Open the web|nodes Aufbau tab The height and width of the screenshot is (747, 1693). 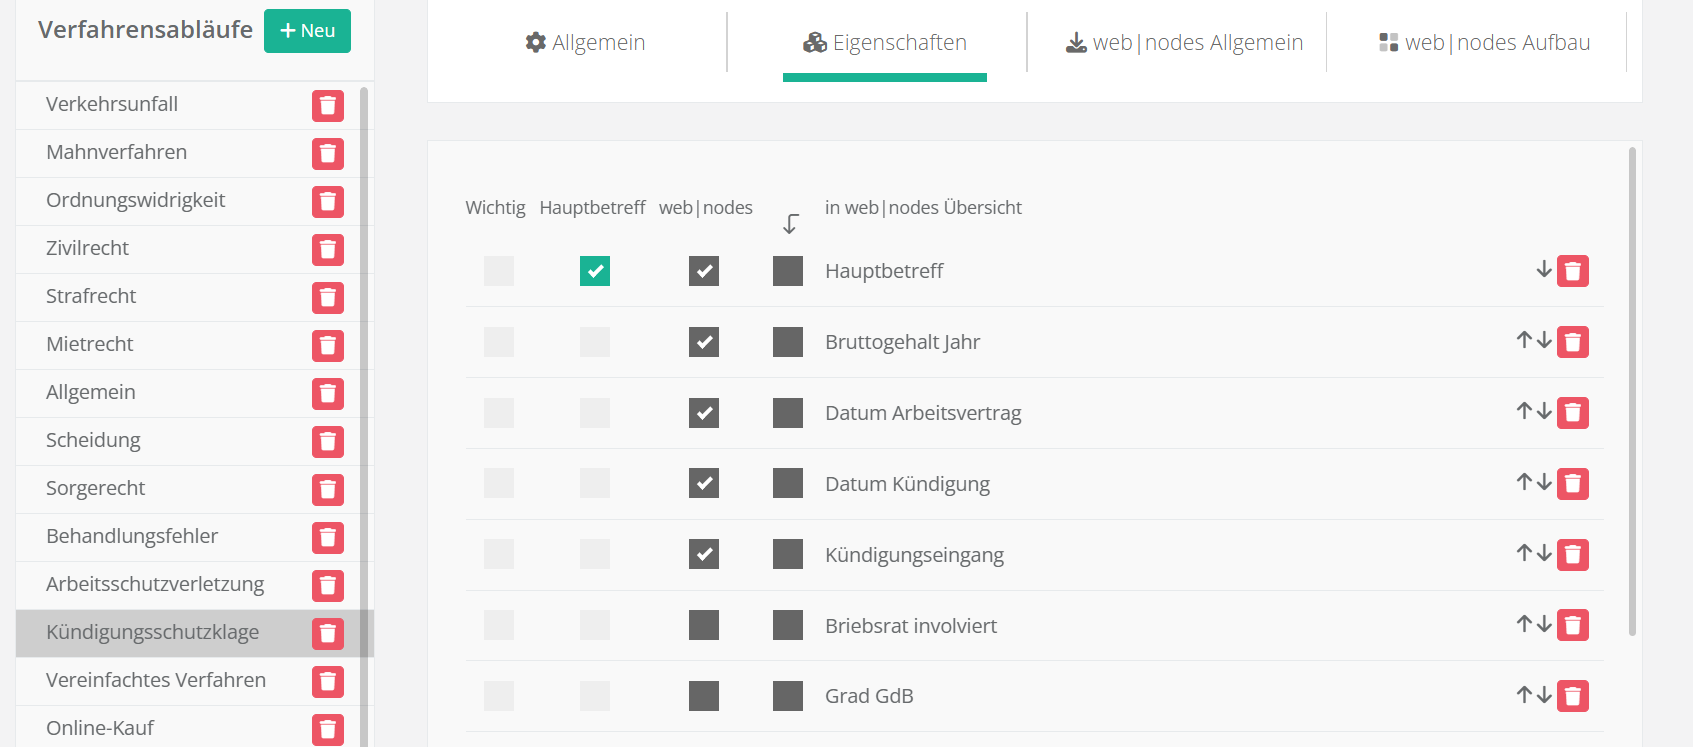pos(1484,43)
